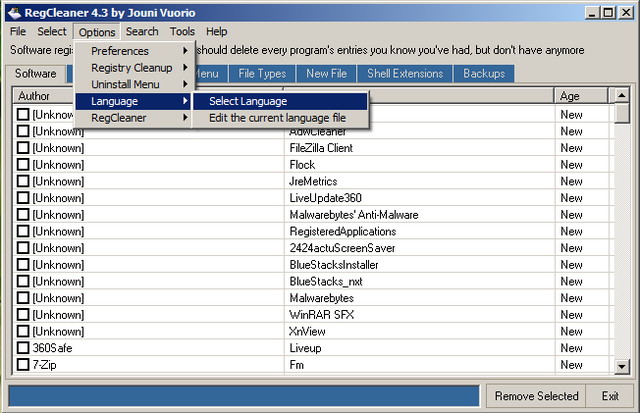The width and height of the screenshot is (640, 413).
Task: Open the Tools menu
Action: point(182,31)
